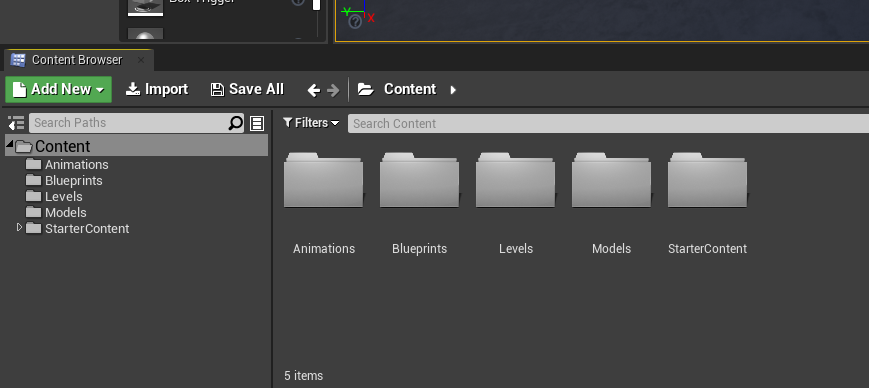Click the viewport help question icon
Image resolution: width=869 pixels, height=388 pixels.
[x=355, y=22]
